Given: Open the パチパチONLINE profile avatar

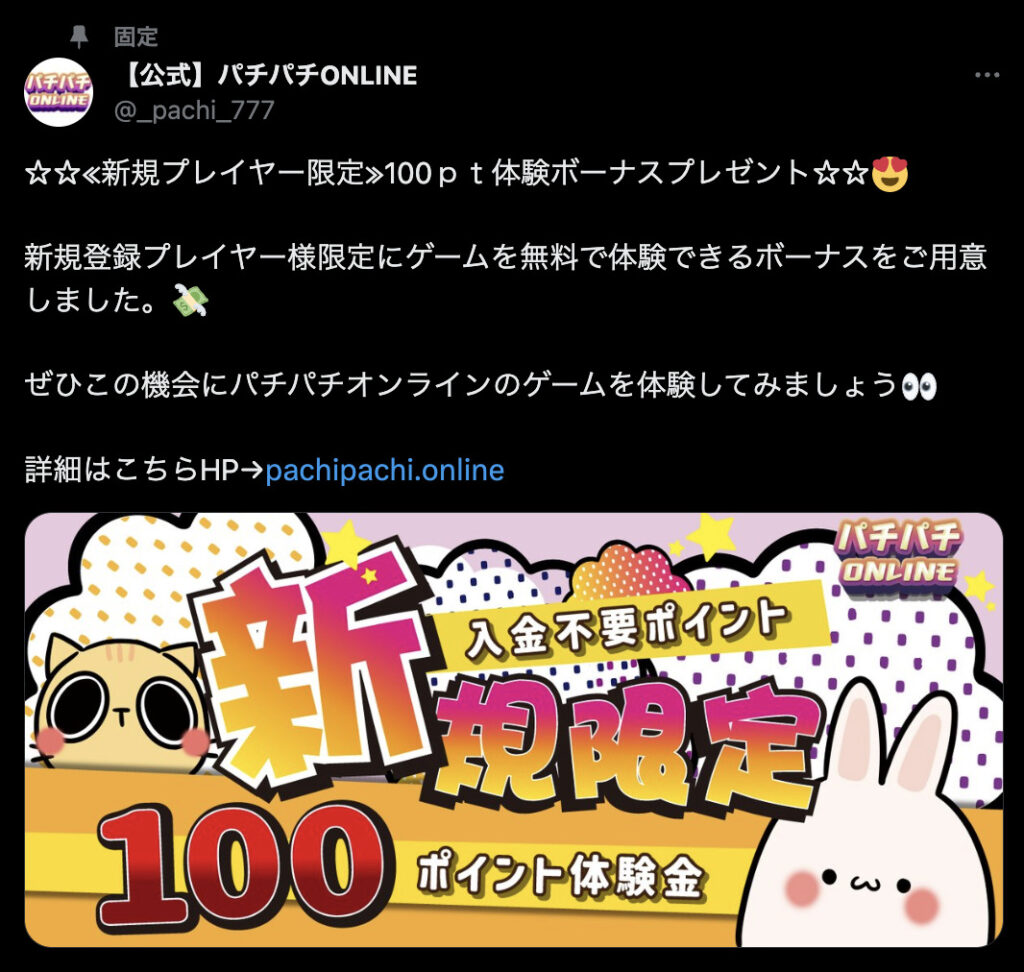Looking at the screenshot, I should click(x=58, y=92).
